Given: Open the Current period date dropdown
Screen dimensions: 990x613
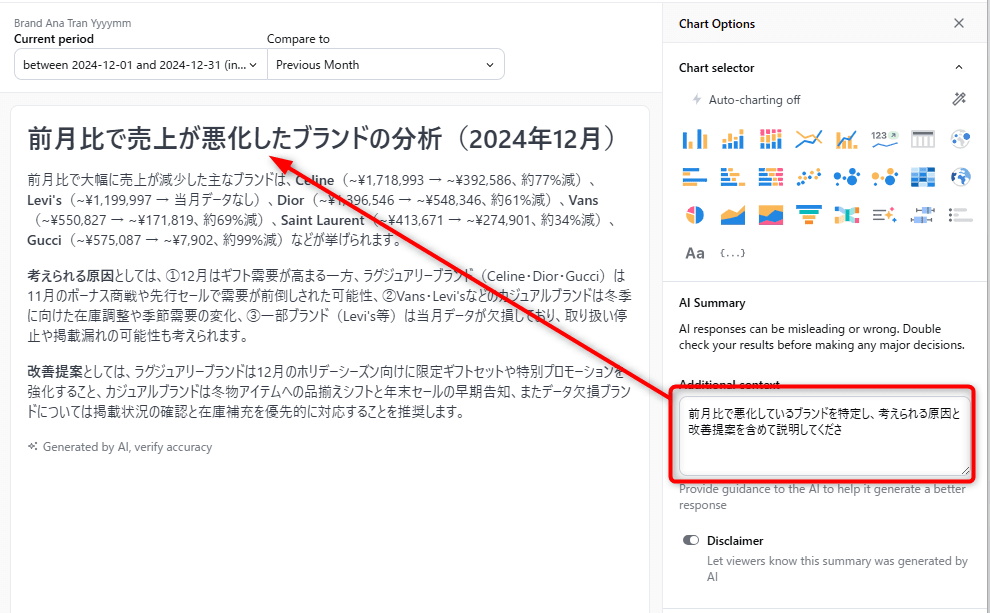Looking at the screenshot, I should [141, 64].
